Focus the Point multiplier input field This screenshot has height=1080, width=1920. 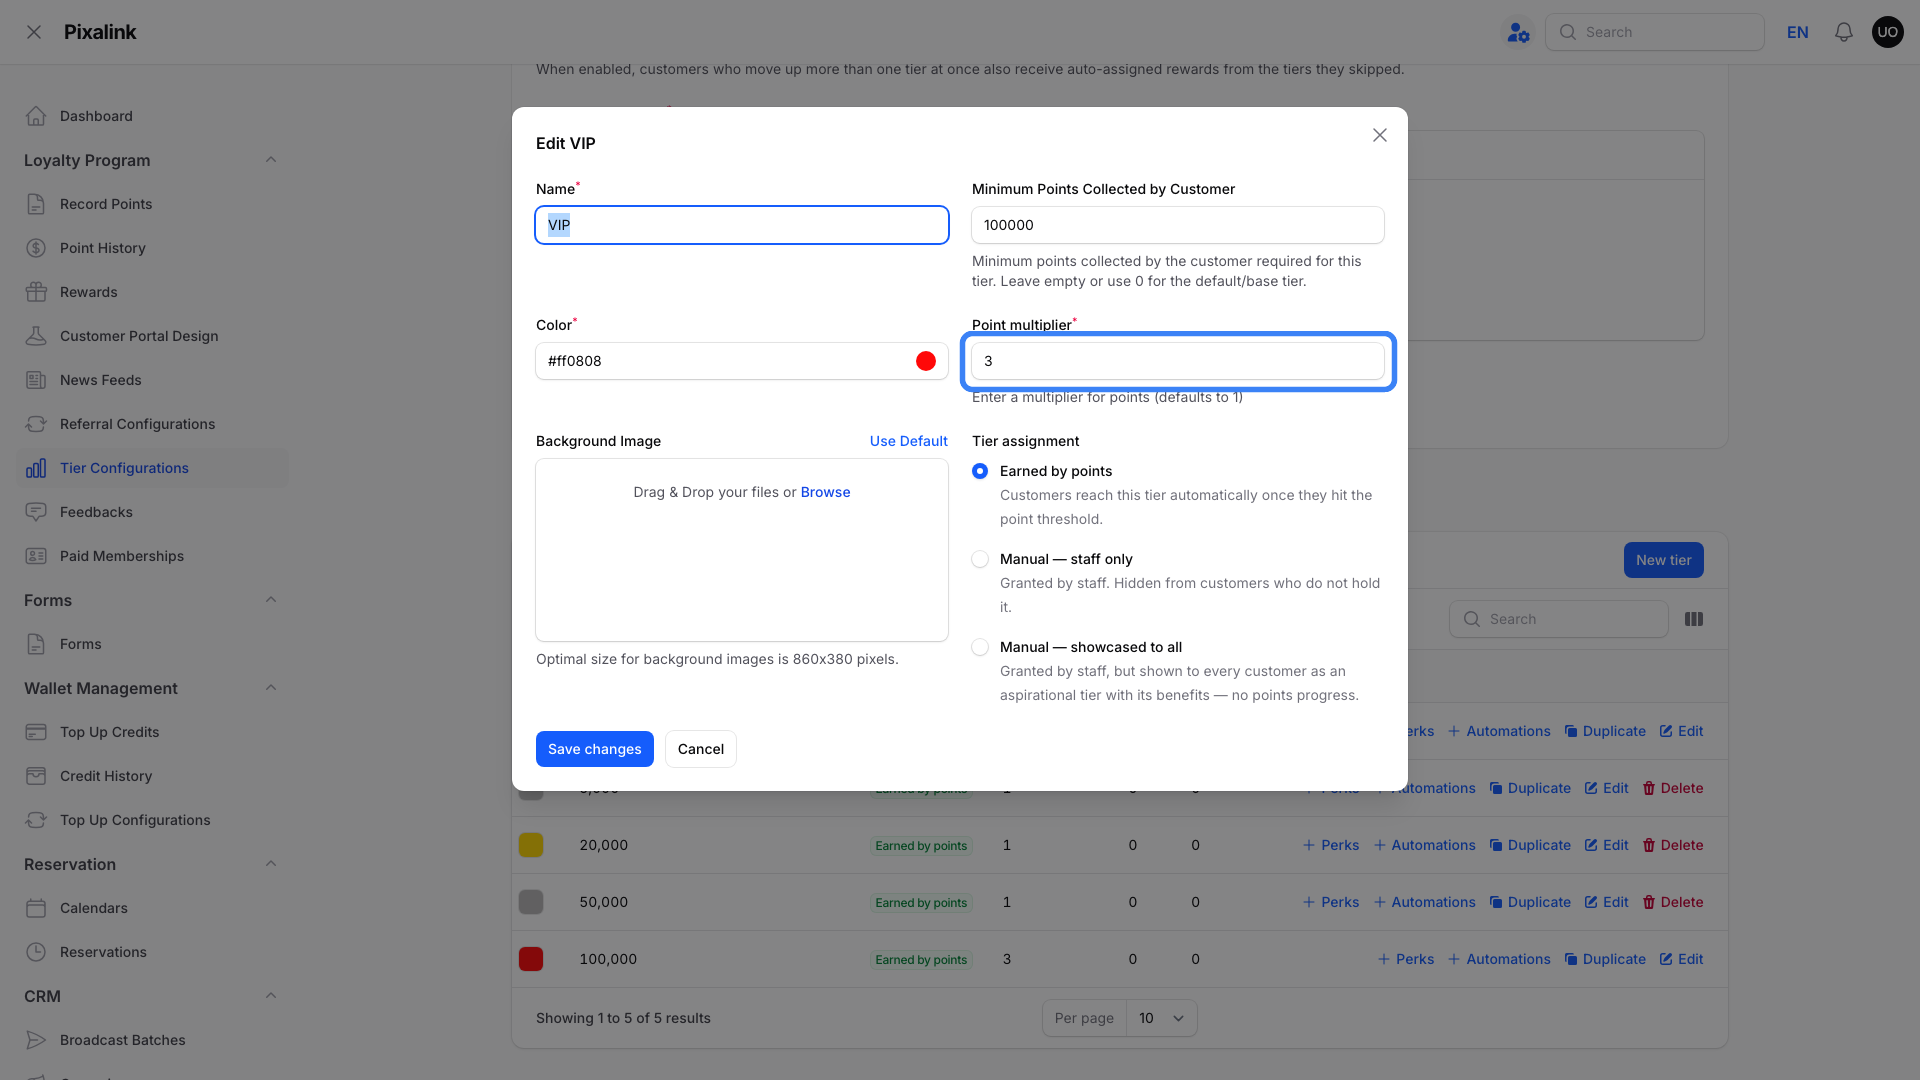click(x=1178, y=361)
